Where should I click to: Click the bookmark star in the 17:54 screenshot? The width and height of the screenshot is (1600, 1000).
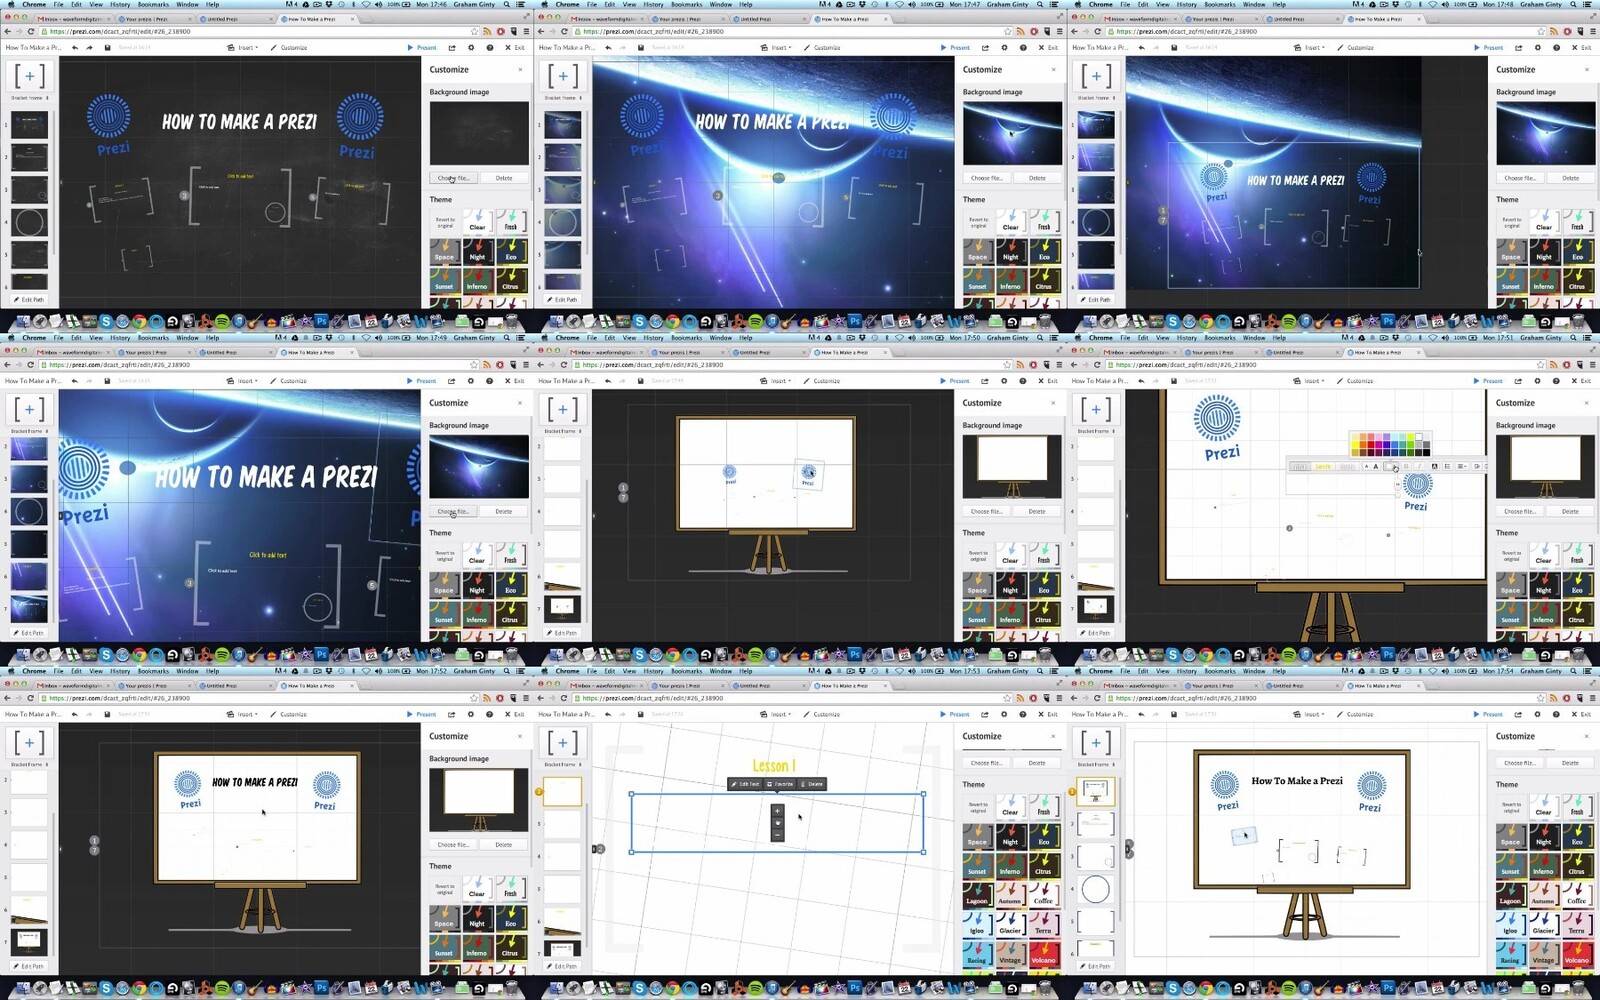1540,698
